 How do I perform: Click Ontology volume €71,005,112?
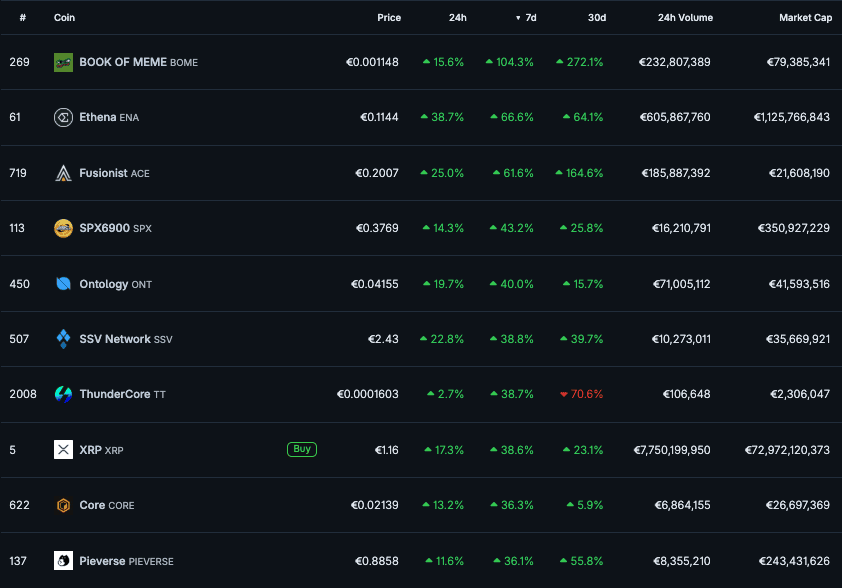click(682, 284)
